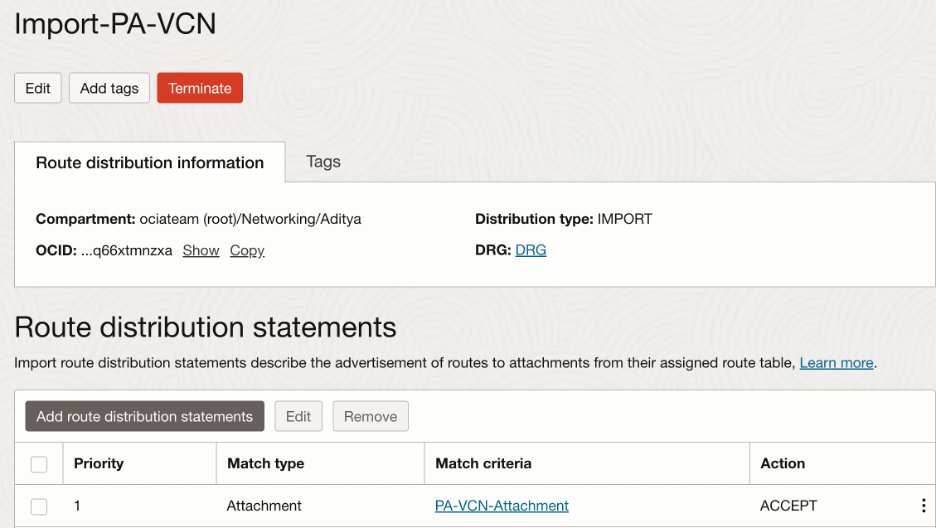The height and width of the screenshot is (528, 936).
Task: Click the Priority column header
Action: click(99, 463)
